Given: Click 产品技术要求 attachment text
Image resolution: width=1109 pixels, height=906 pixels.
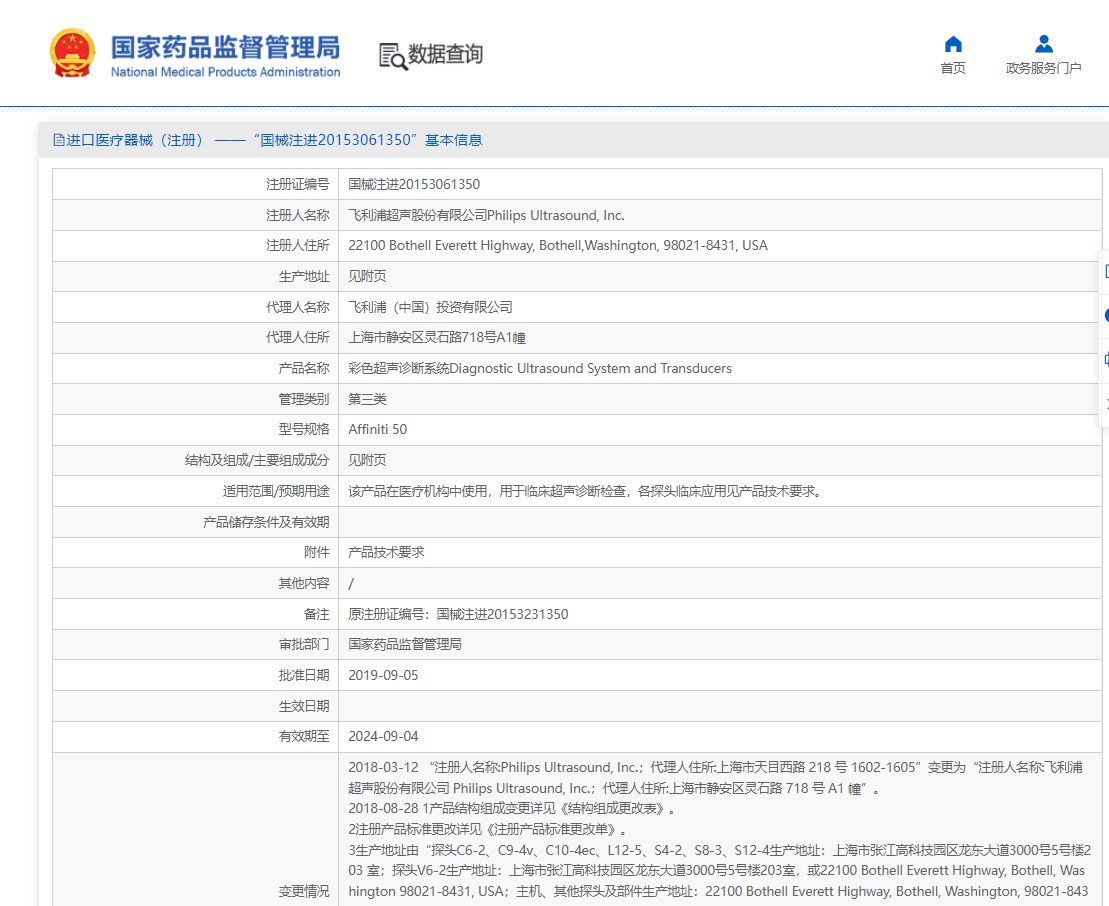Looking at the screenshot, I should pos(386,552).
